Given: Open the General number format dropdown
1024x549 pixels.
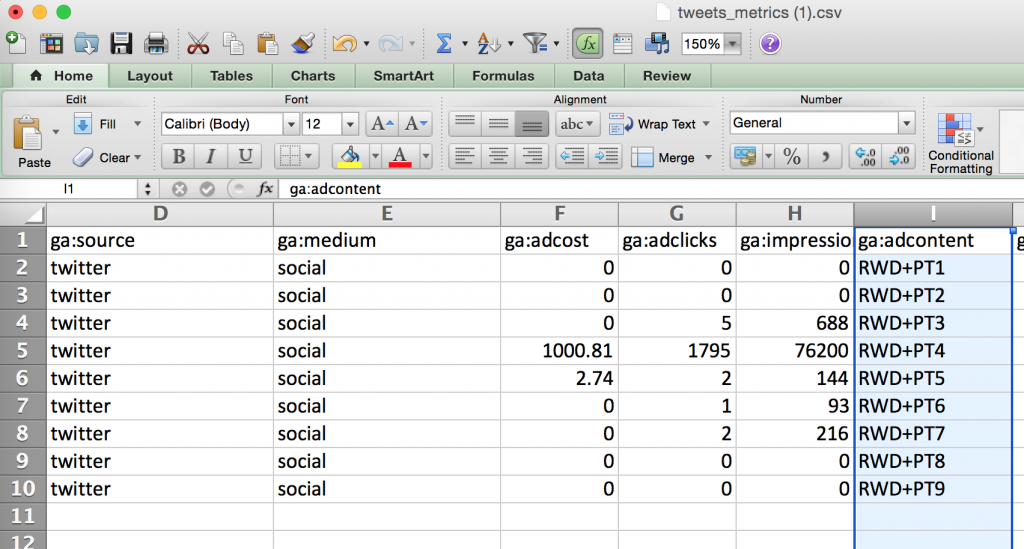Looking at the screenshot, I should 906,123.
